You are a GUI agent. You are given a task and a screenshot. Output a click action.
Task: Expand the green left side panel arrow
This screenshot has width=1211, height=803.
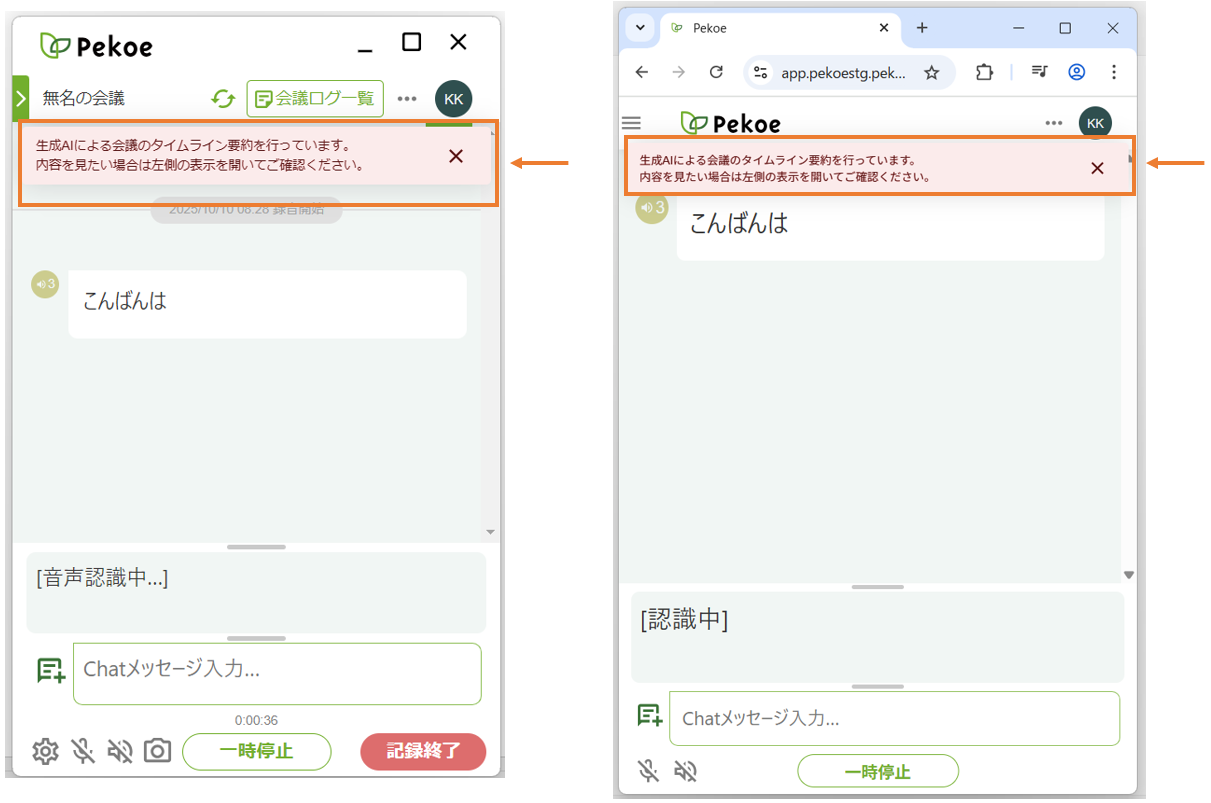[x=20, y=98]
